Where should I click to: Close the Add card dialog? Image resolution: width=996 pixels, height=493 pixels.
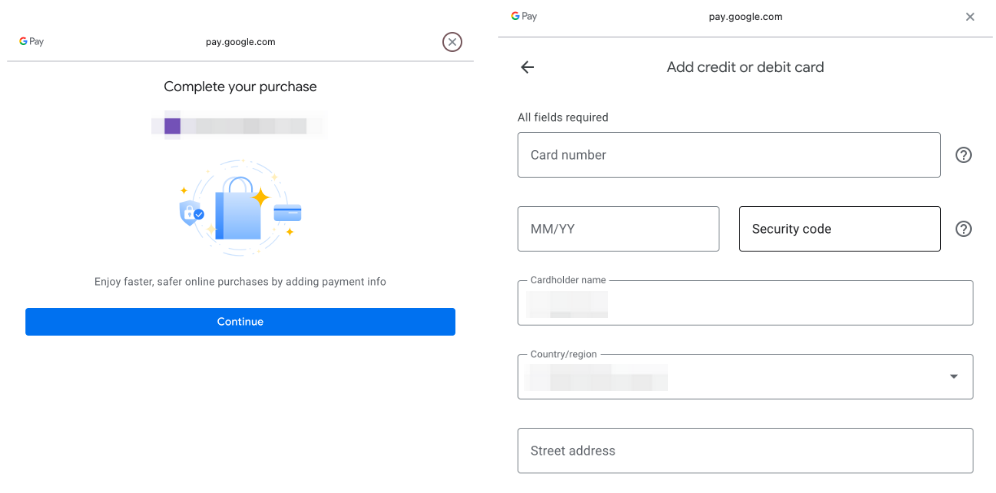tap(969, 17)
